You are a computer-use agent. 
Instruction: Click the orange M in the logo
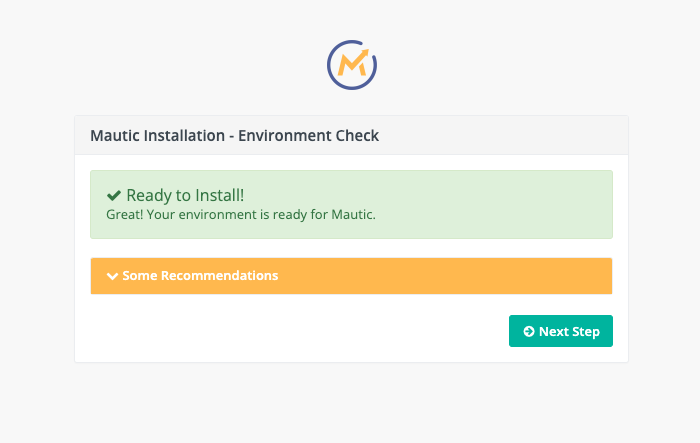(352, 66)
